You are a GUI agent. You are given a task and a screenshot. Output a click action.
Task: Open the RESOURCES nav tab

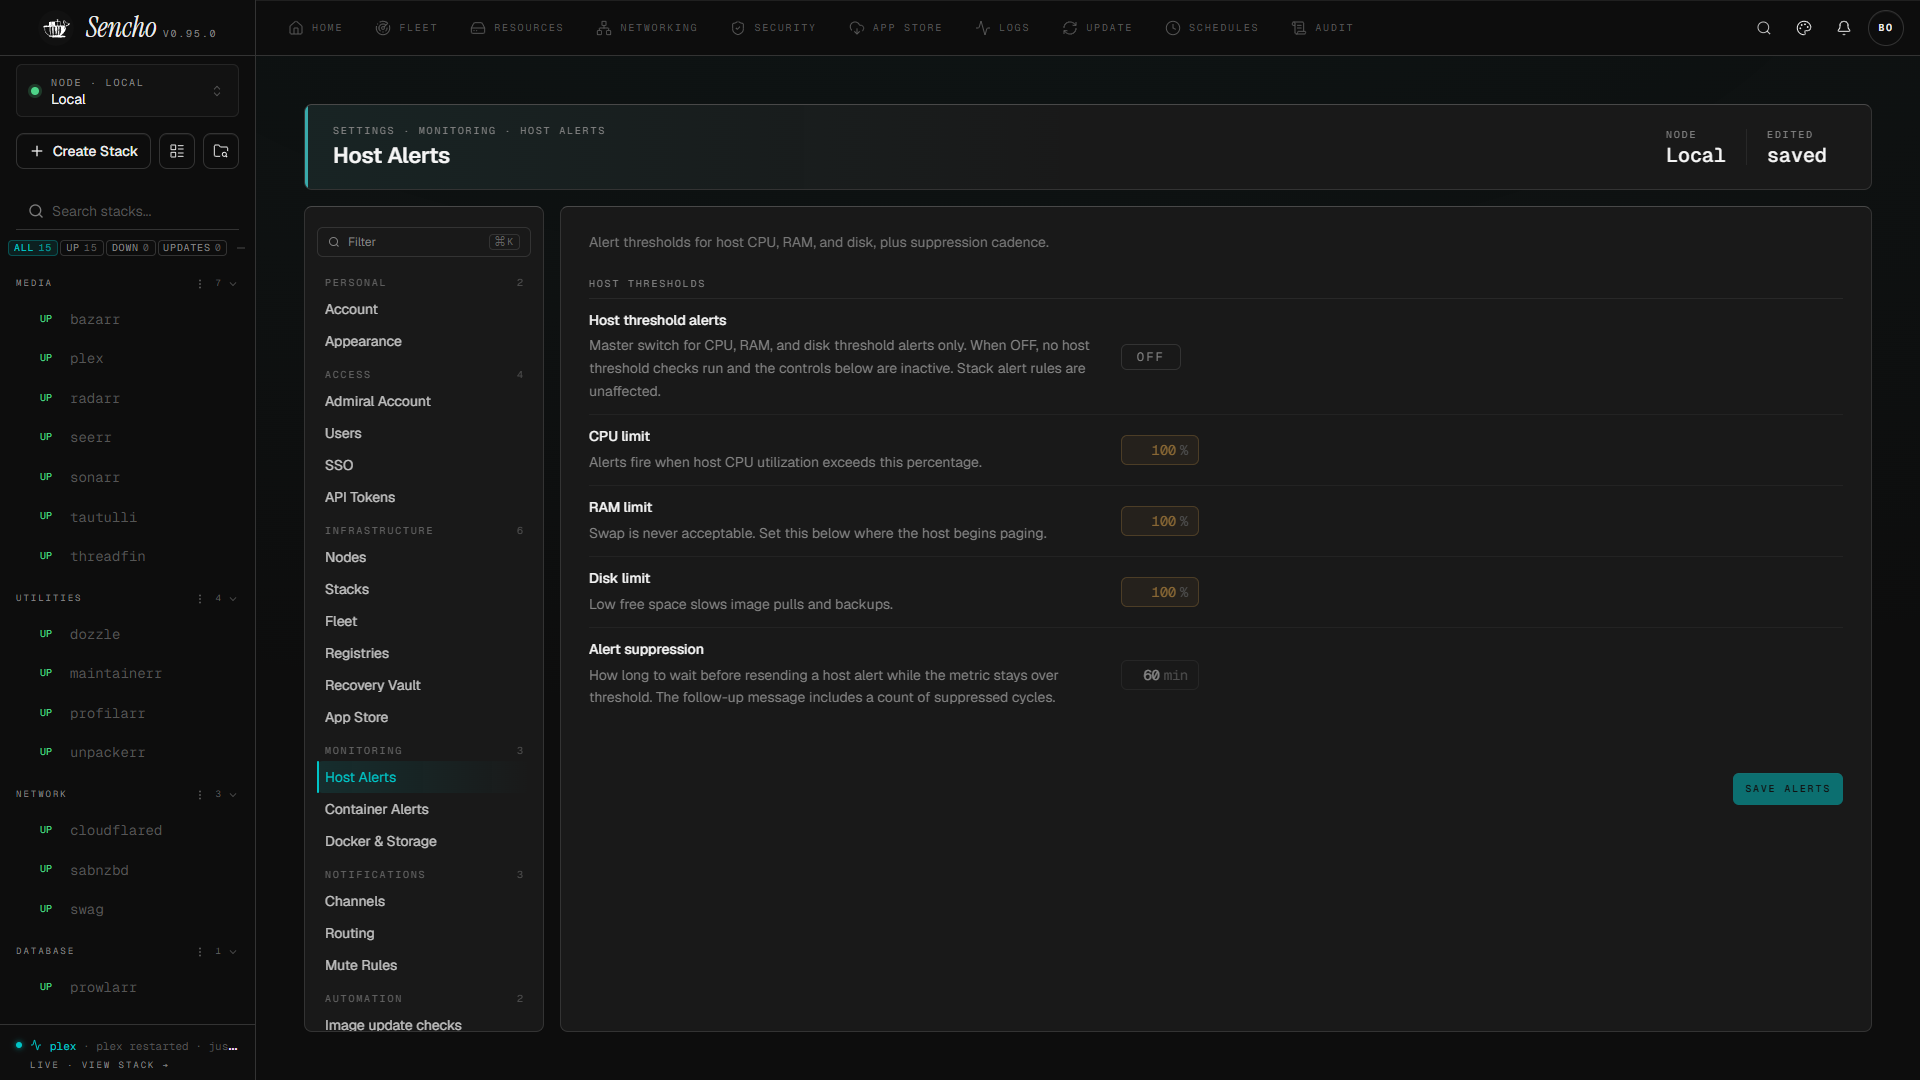tap(517, 28)
